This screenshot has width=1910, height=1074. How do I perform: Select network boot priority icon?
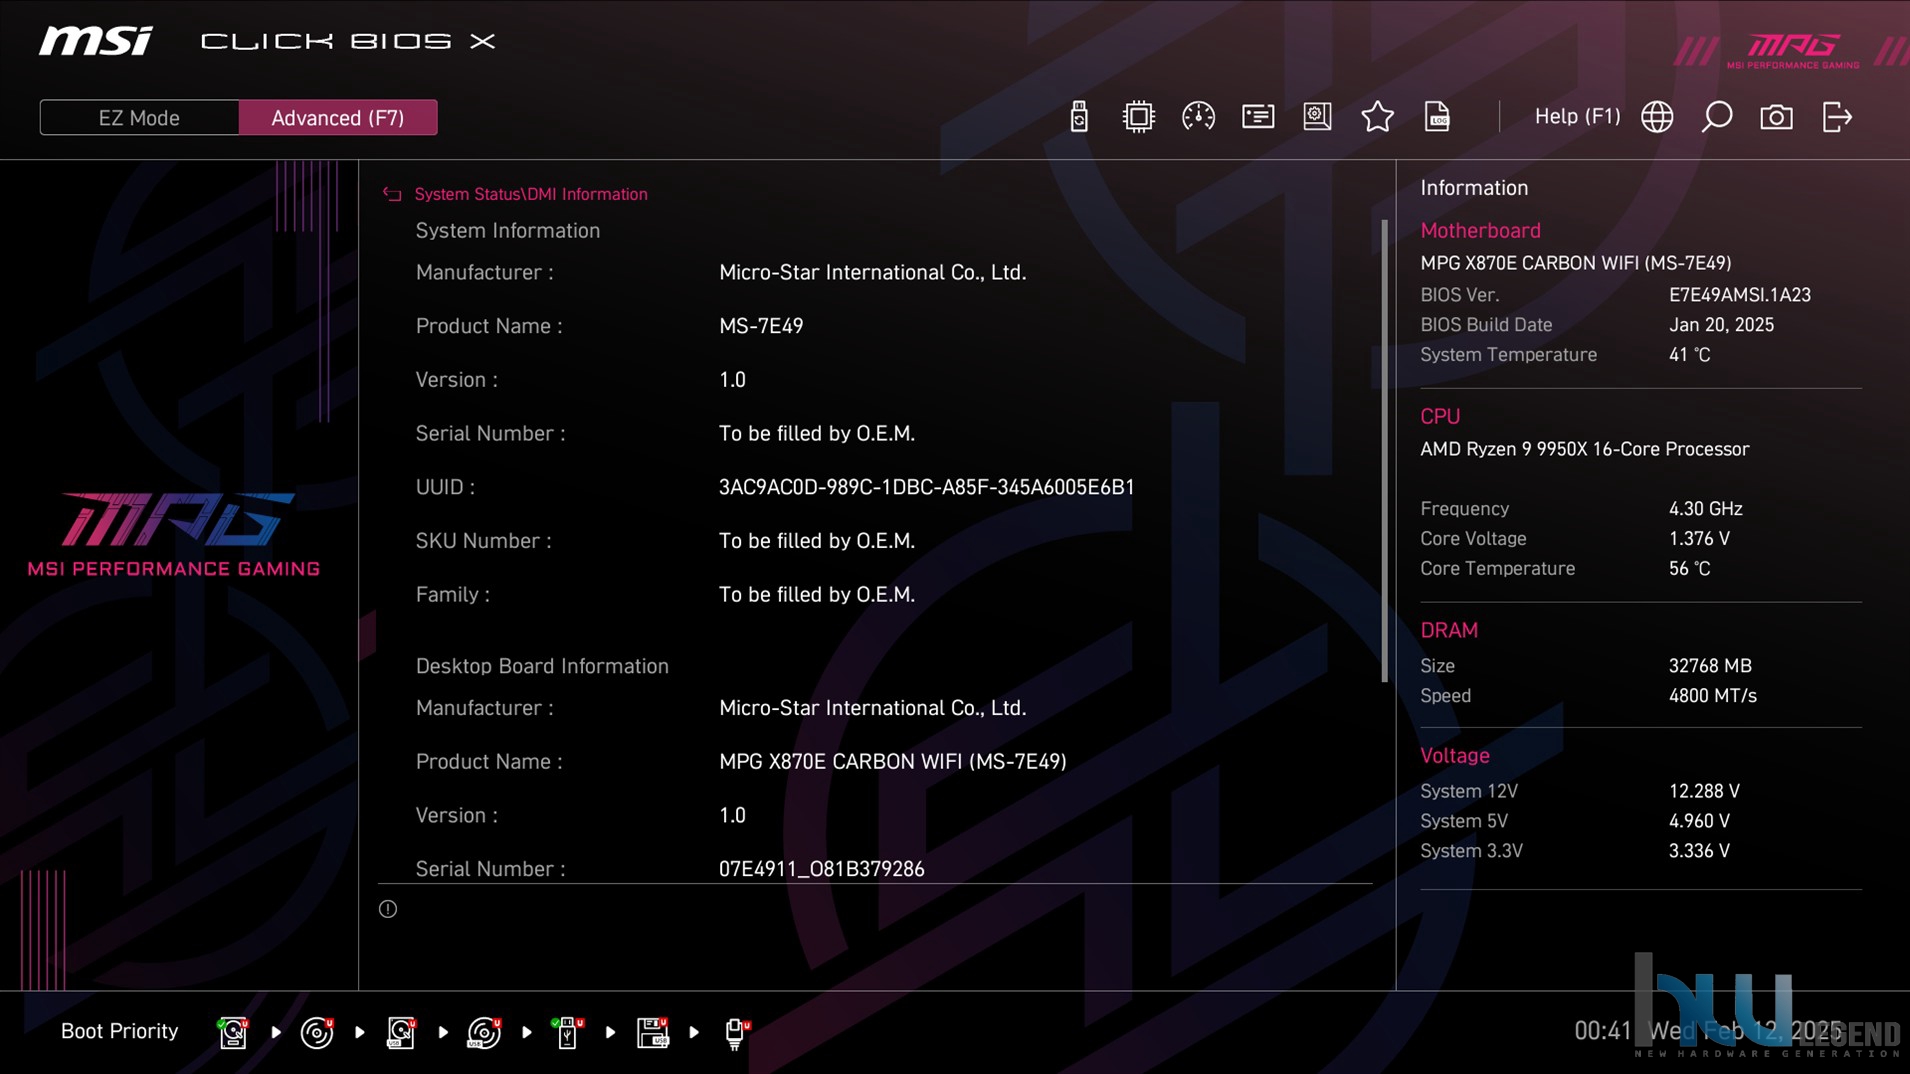pos(736,1032)
